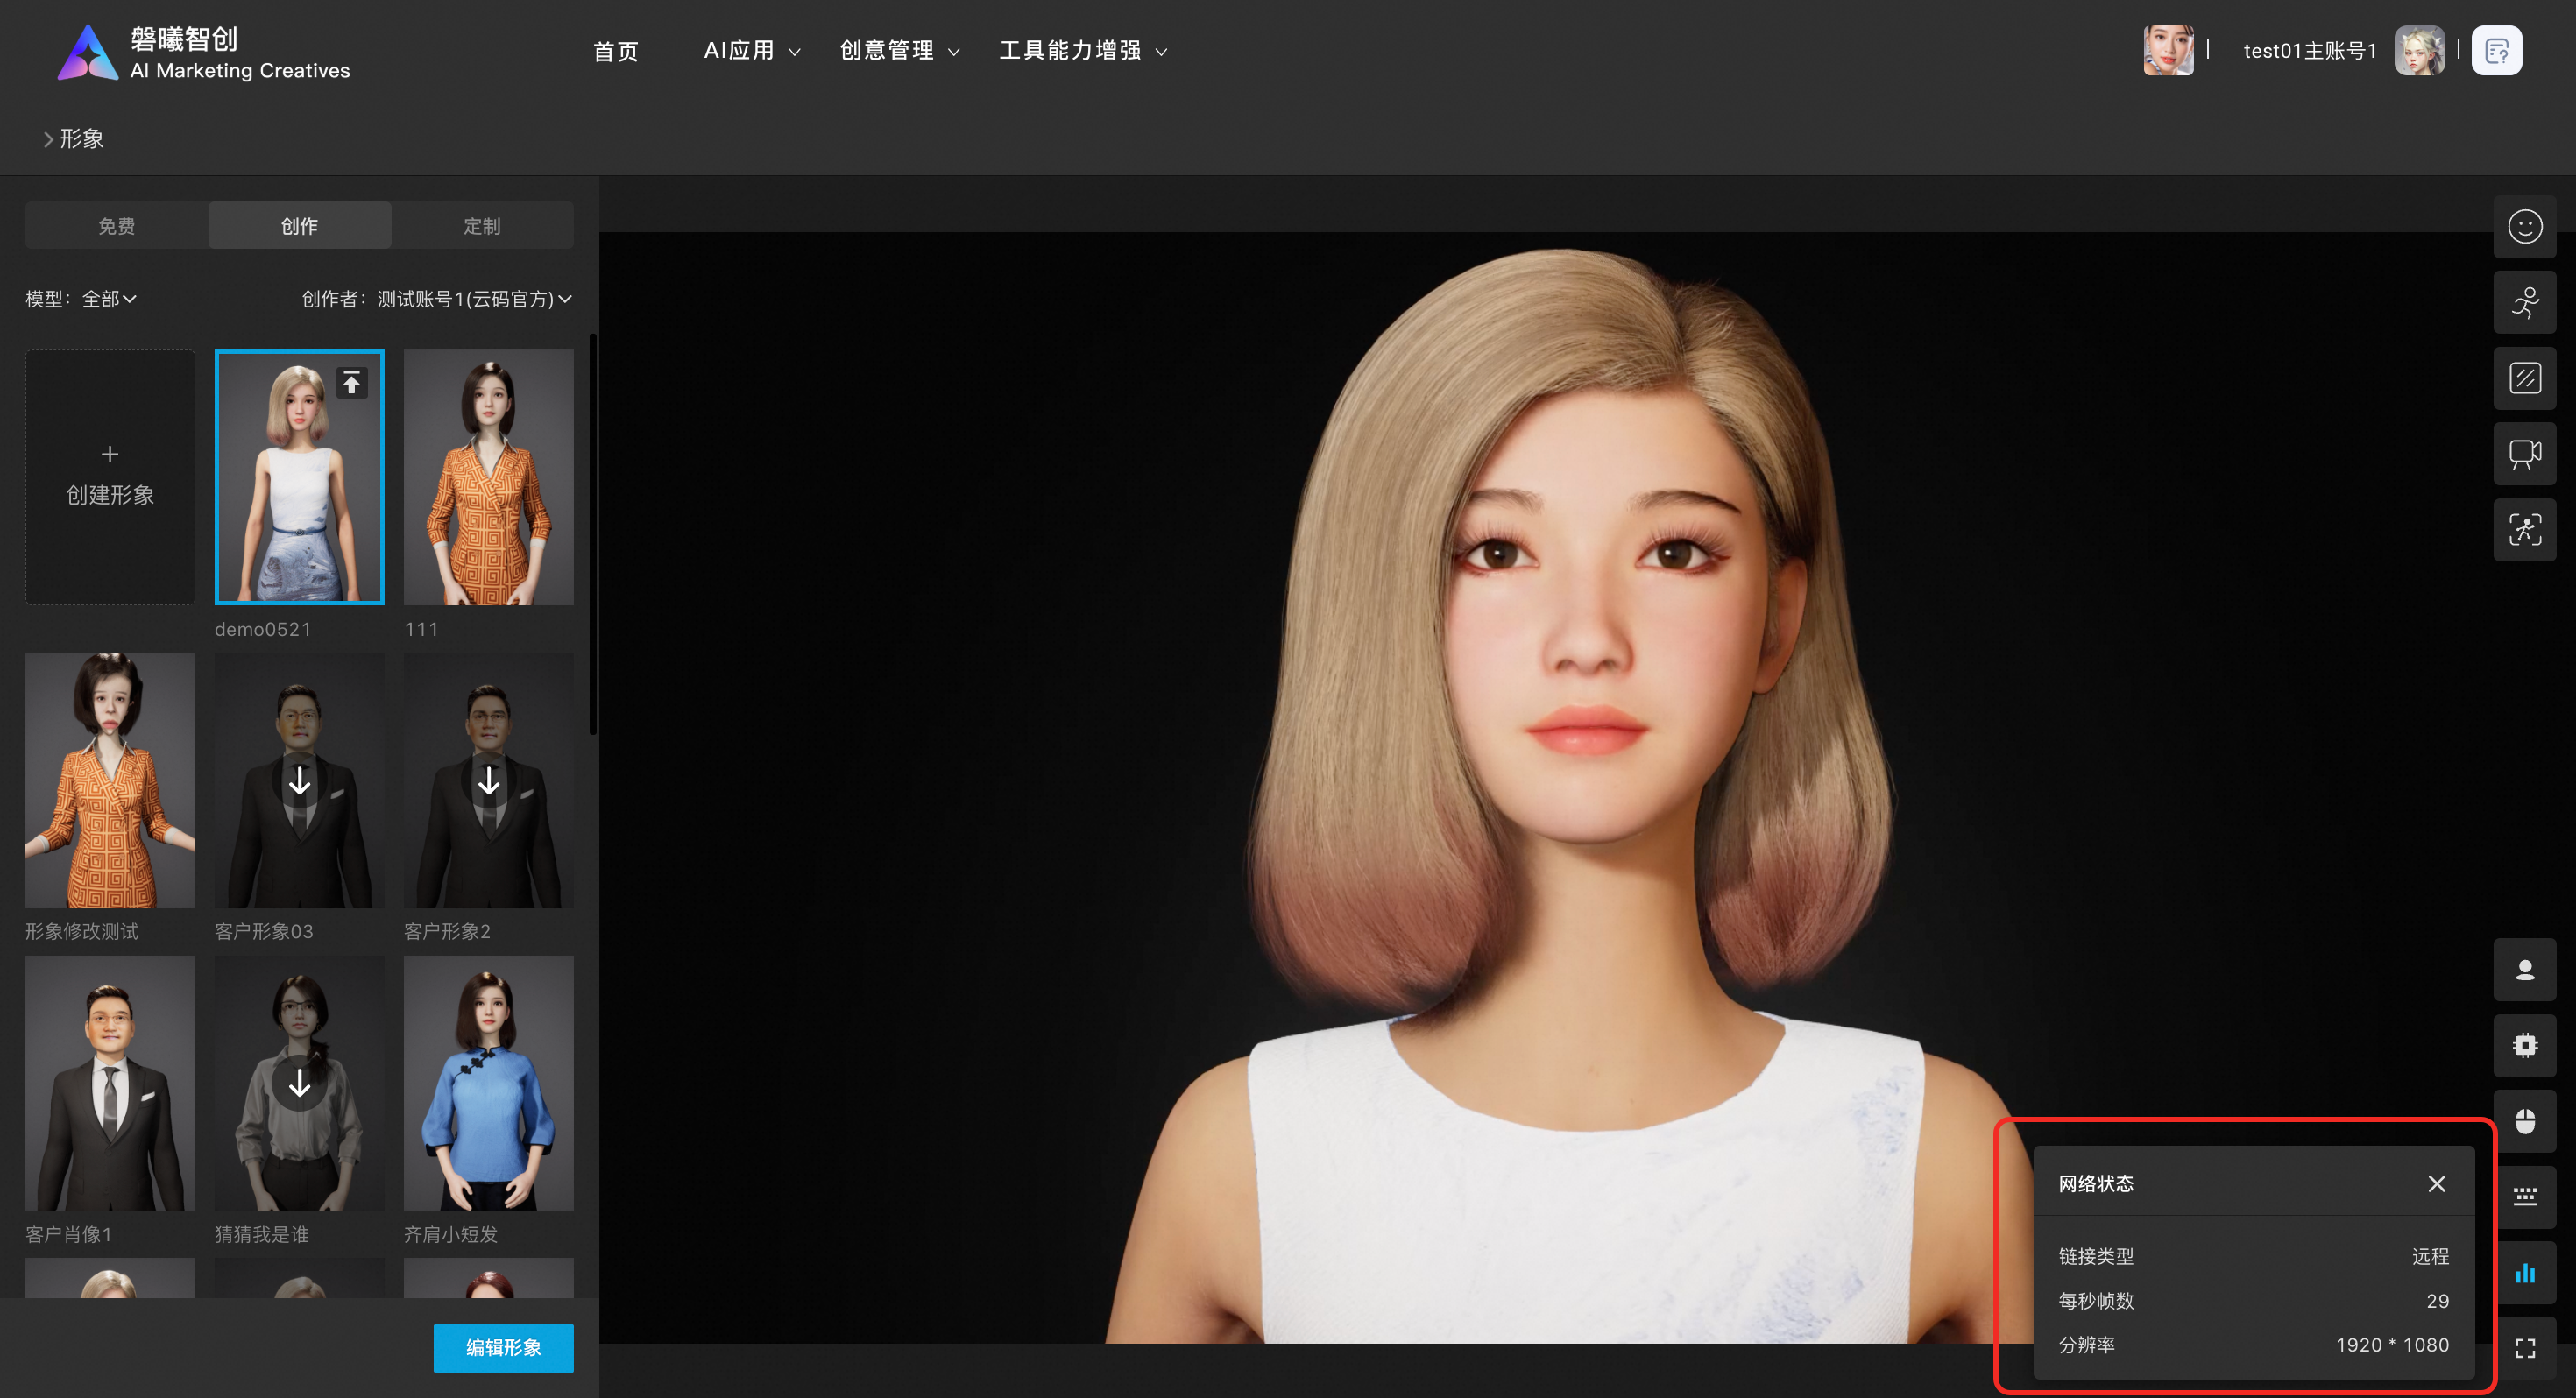This screenshot has height=1398, width=2576.
Task: Expand the 创意管理 menu
Action: pyautogui.click(x=899, y=51)
